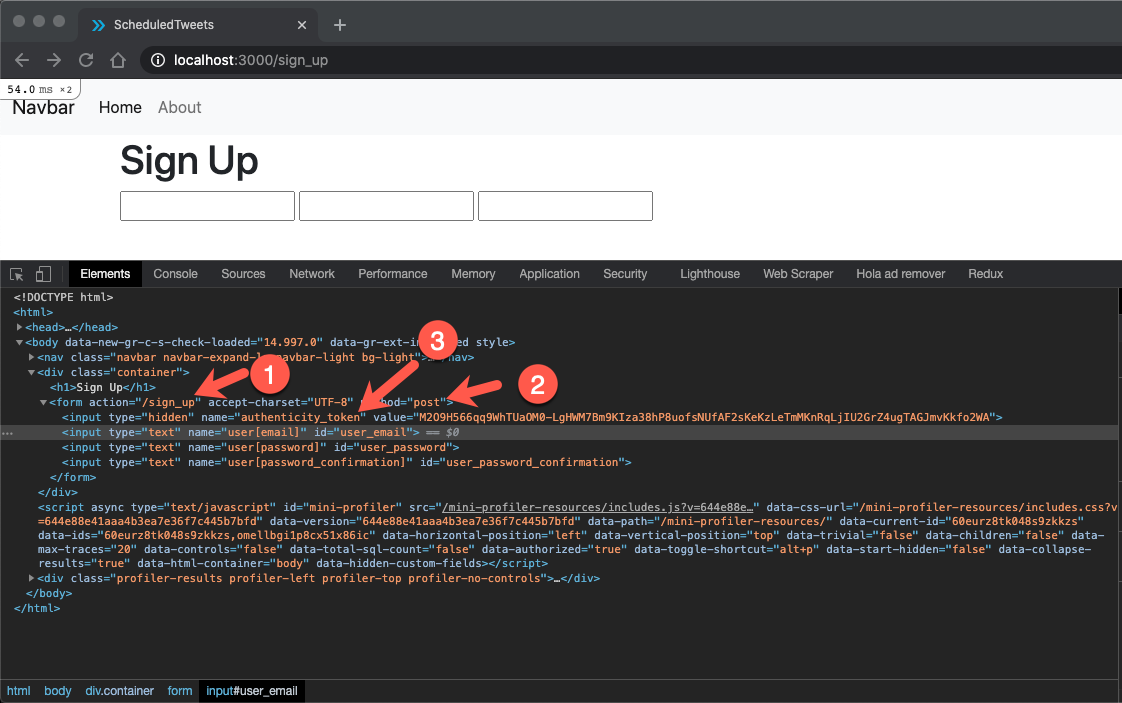1122x703 pixels.
Task: Click the second Sign Up password field
Action: point(386,206)
